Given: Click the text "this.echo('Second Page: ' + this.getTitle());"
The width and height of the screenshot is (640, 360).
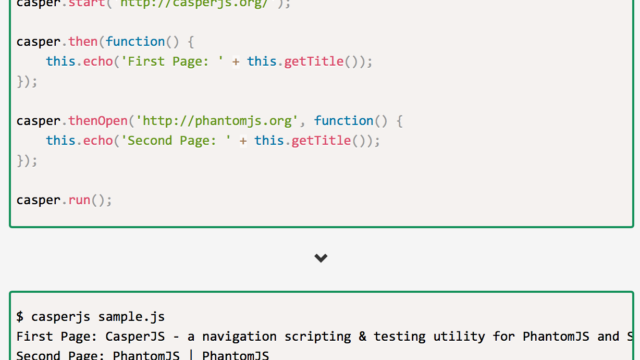Looking at the screenshot, I should coord(213,141).
